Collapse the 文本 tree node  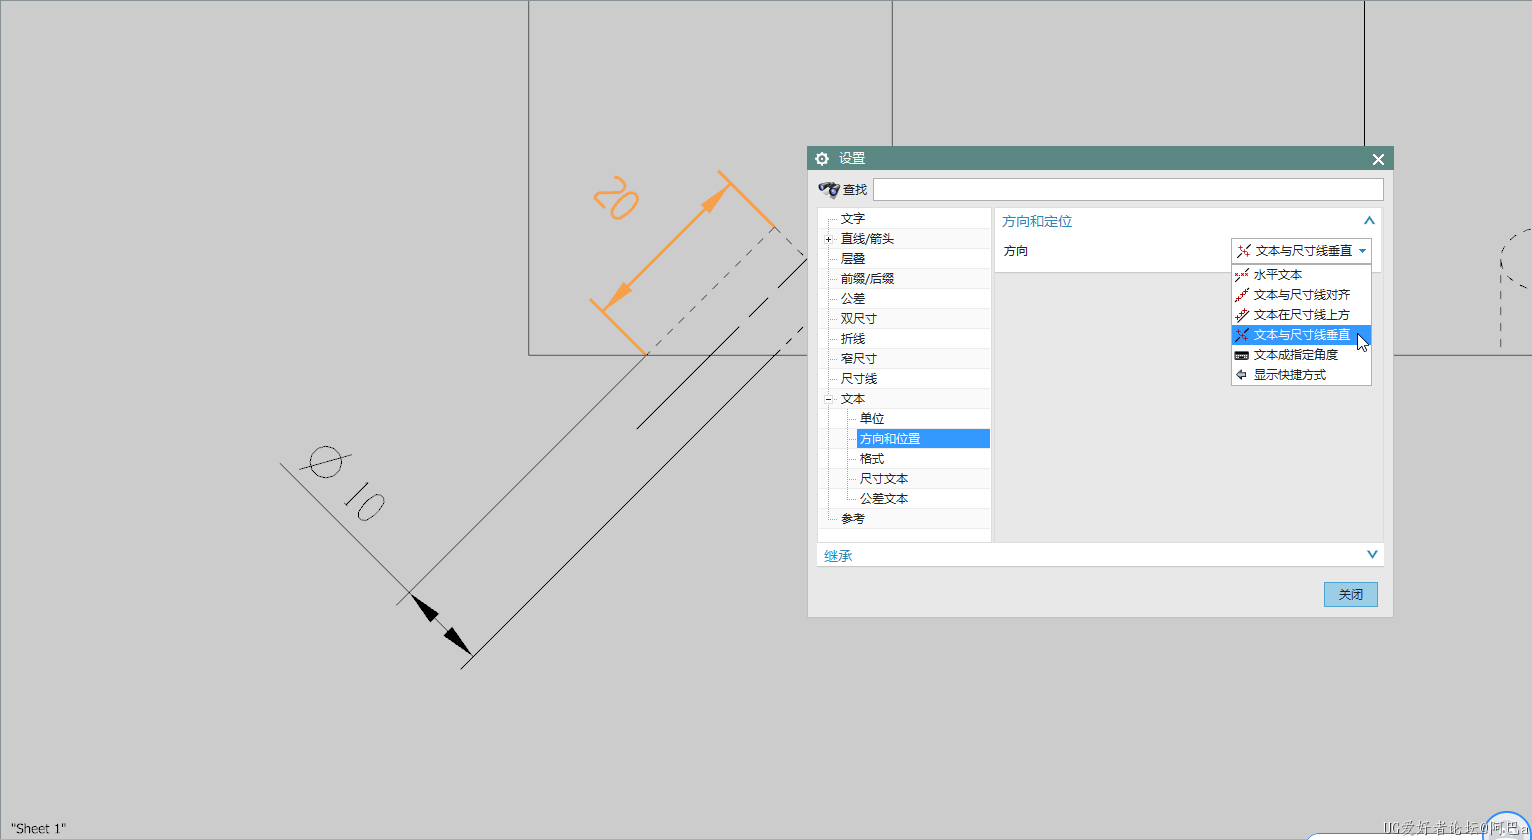[828, 399]
